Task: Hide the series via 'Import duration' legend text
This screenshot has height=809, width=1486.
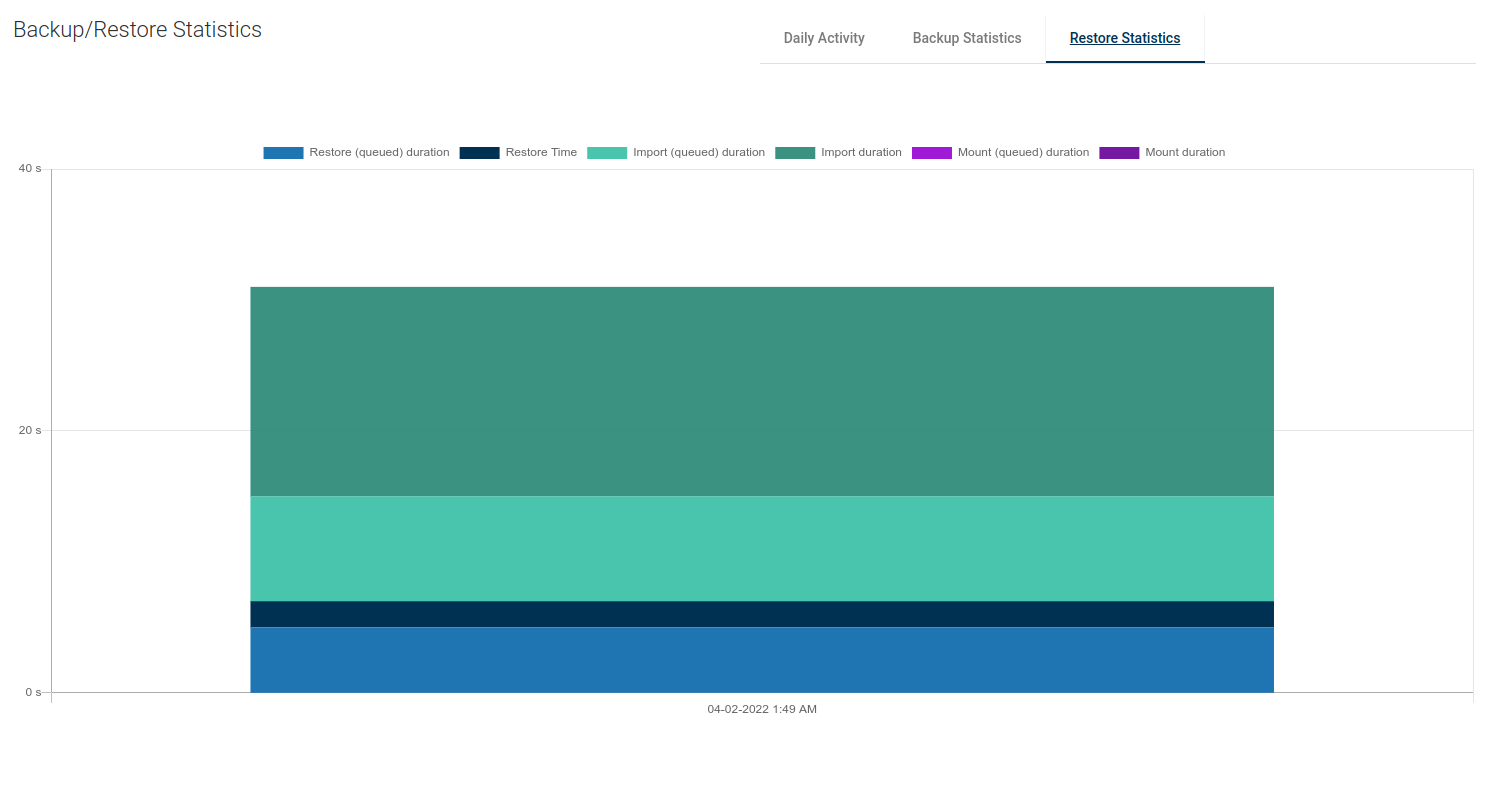Action: click(861, 153)
